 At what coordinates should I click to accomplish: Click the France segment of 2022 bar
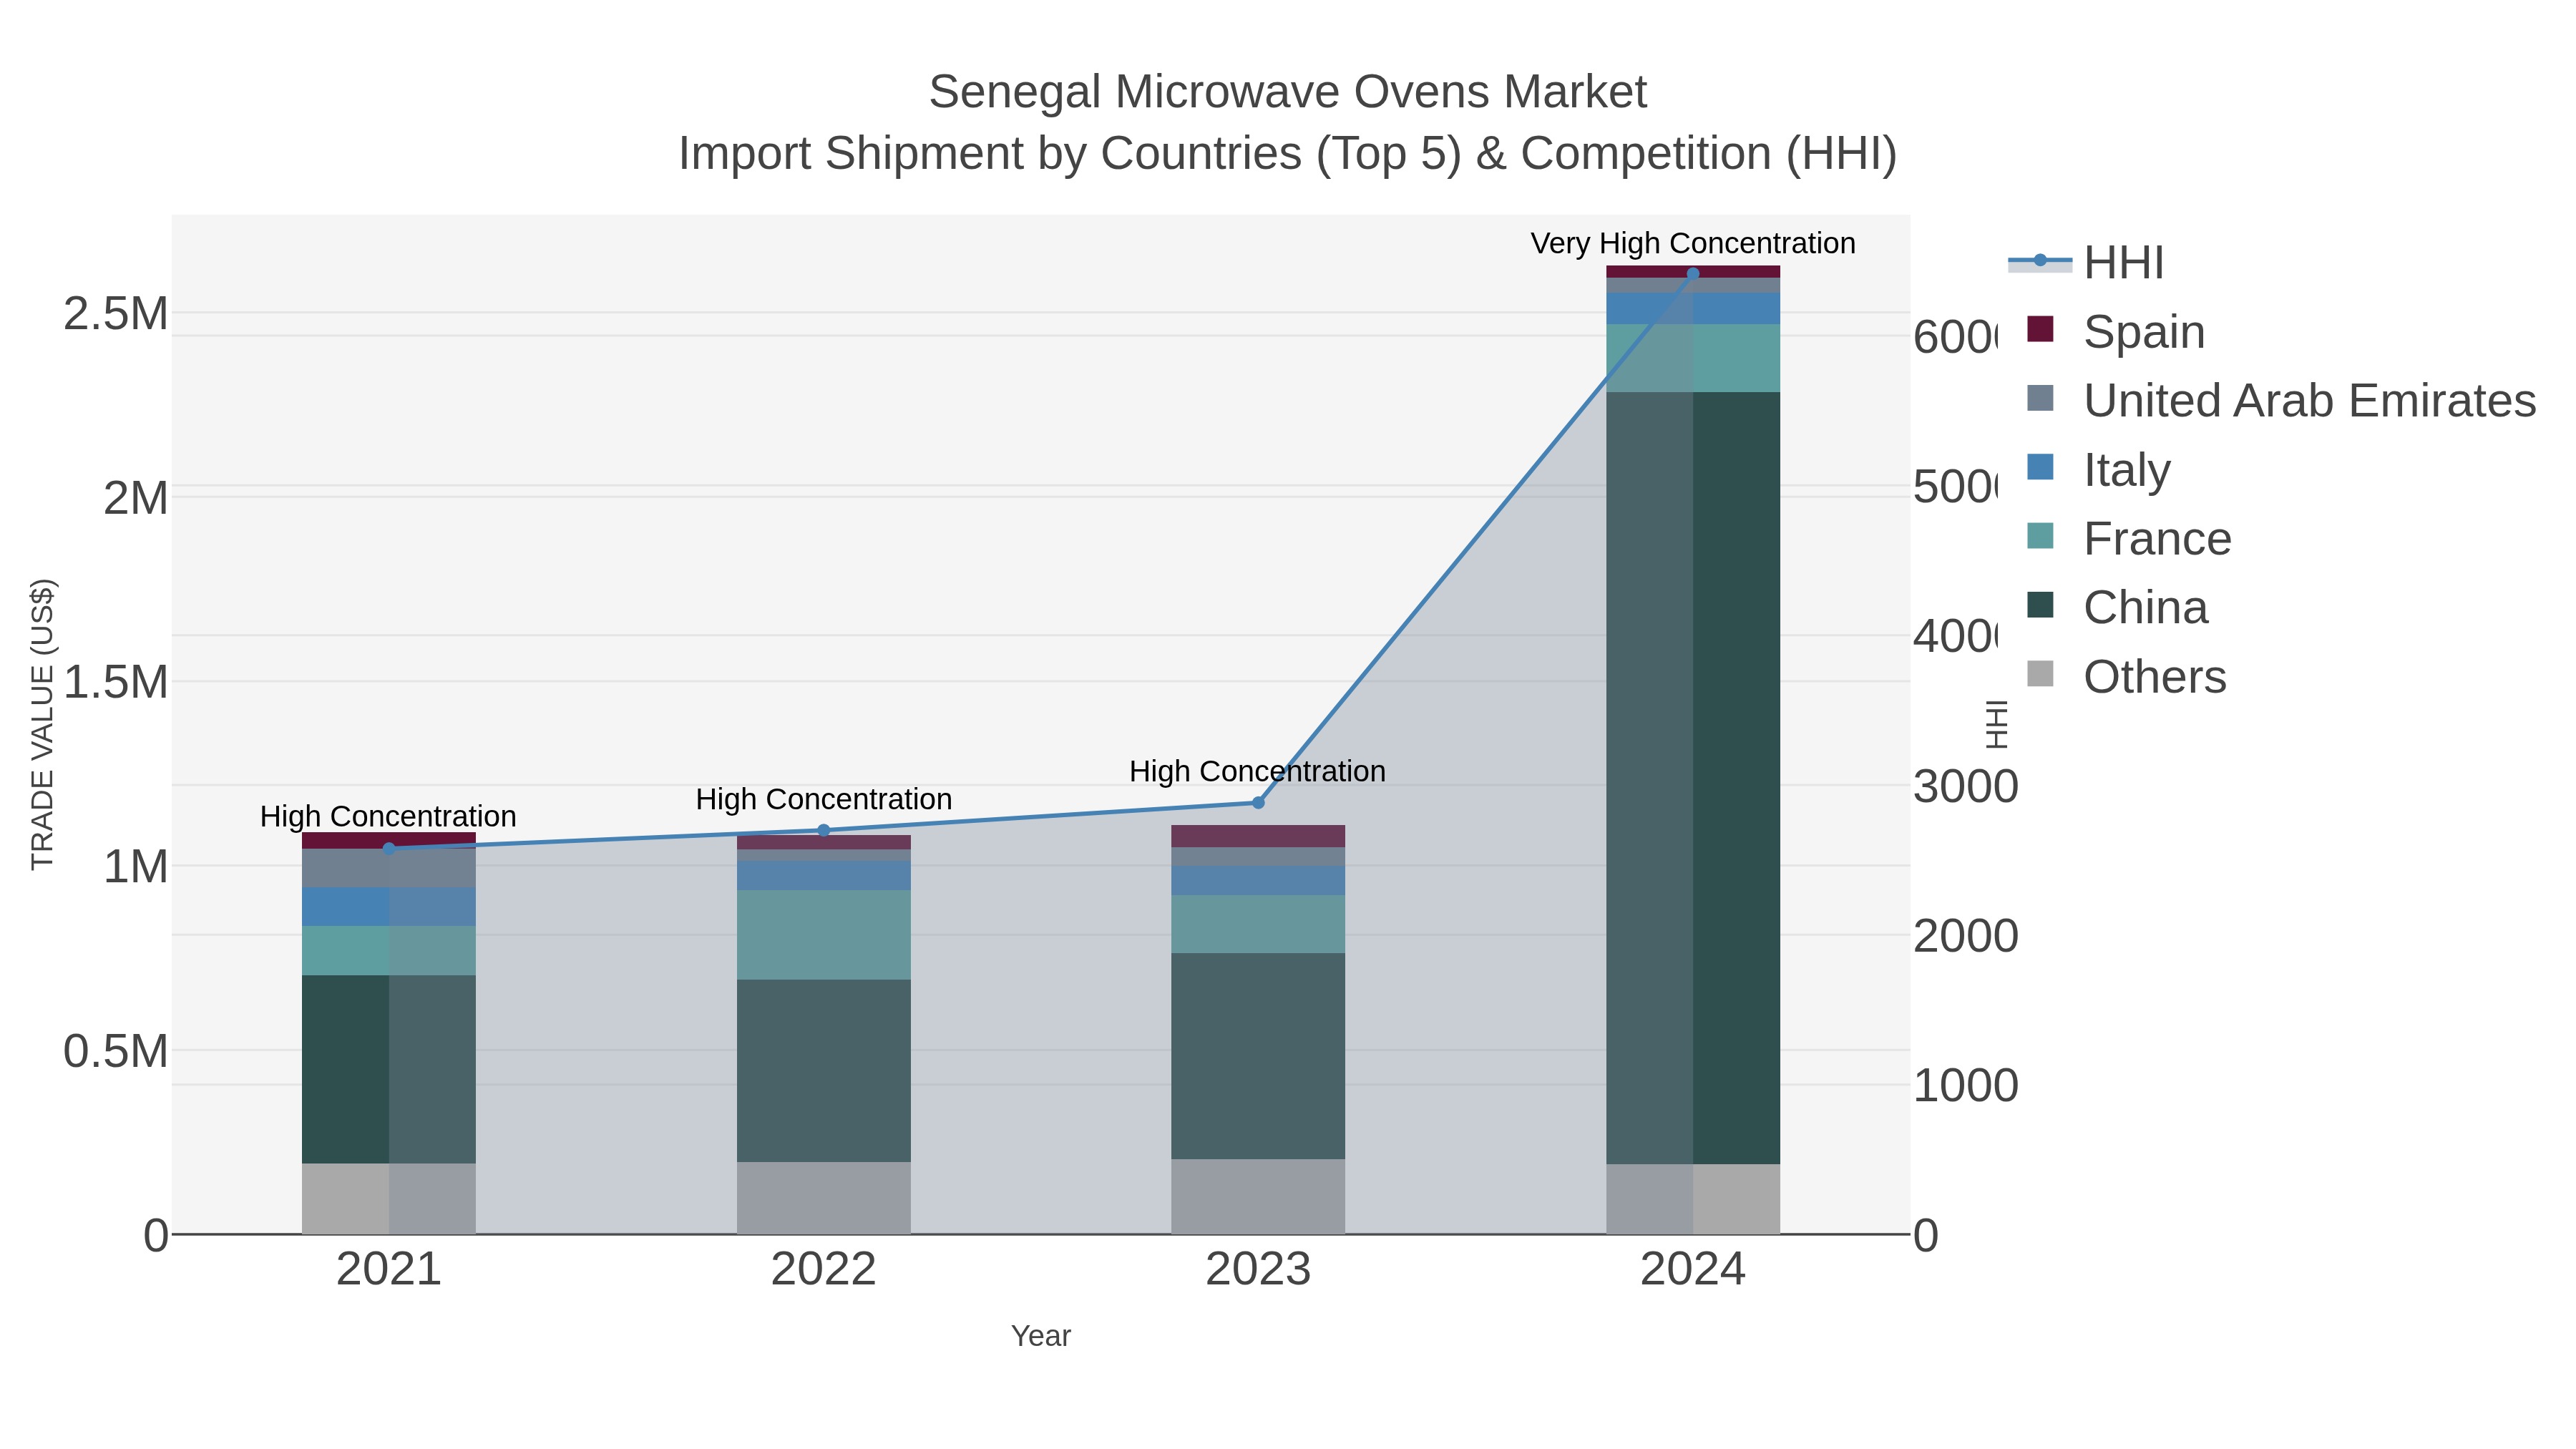click(824, 935)
